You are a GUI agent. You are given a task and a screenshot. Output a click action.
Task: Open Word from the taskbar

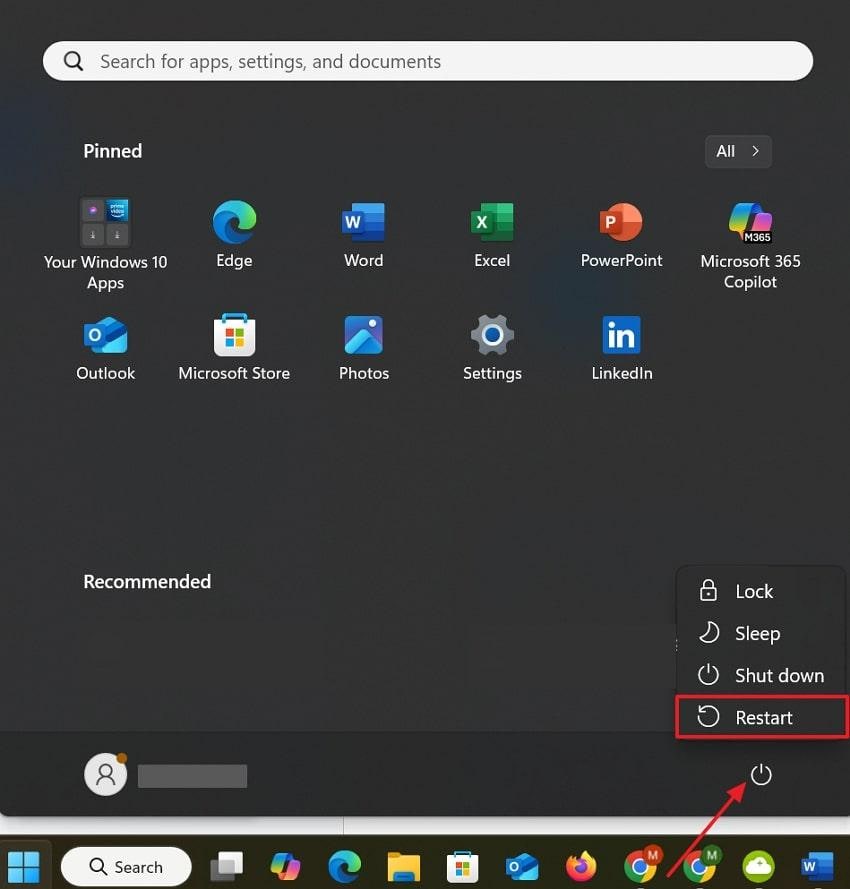(x=817, y=867)
